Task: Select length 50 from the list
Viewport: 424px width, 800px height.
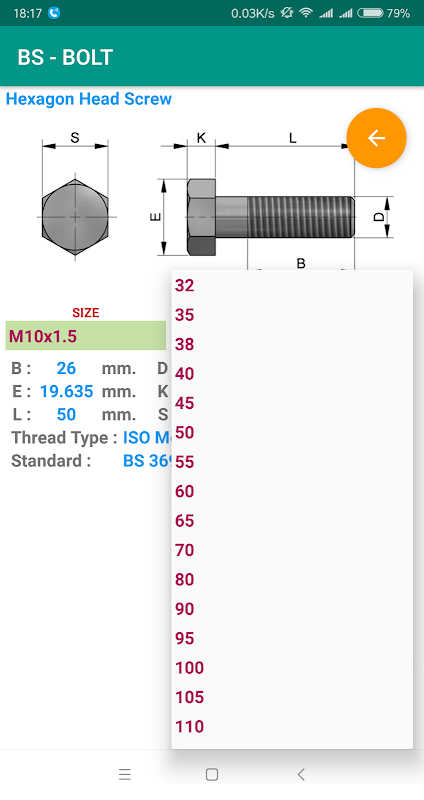Action: point(292,433)
